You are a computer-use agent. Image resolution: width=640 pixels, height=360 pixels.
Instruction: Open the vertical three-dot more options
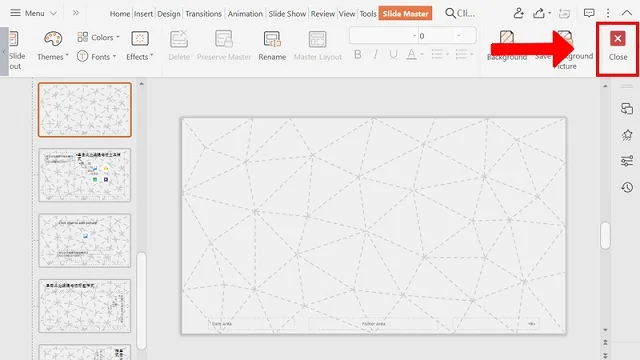point(608,13)
